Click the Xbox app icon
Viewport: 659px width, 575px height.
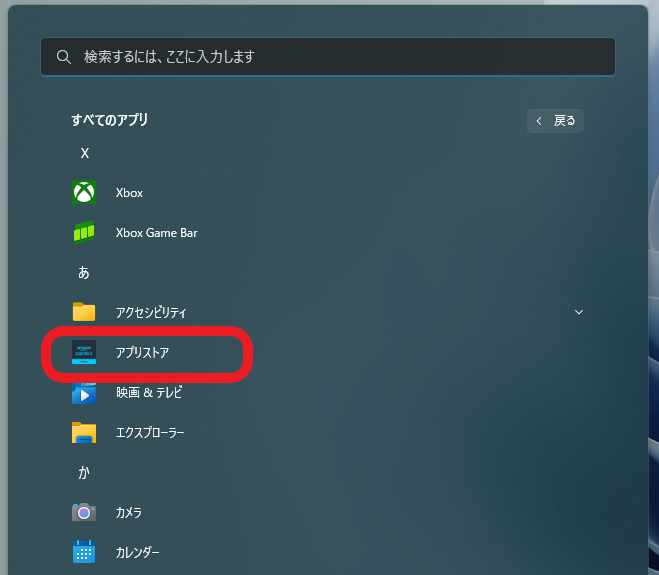point(84,193)
